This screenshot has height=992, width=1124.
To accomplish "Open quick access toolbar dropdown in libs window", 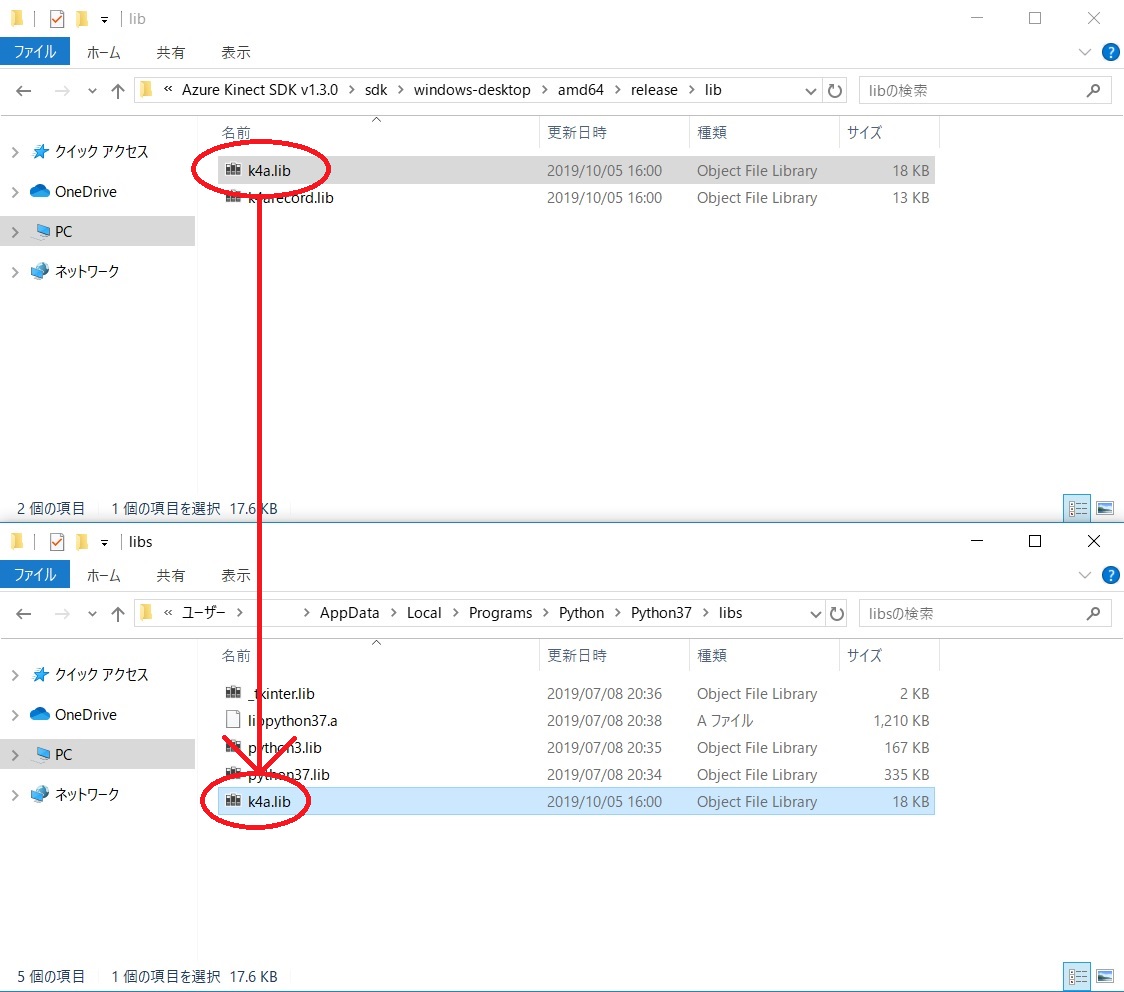I will (105, 543).
